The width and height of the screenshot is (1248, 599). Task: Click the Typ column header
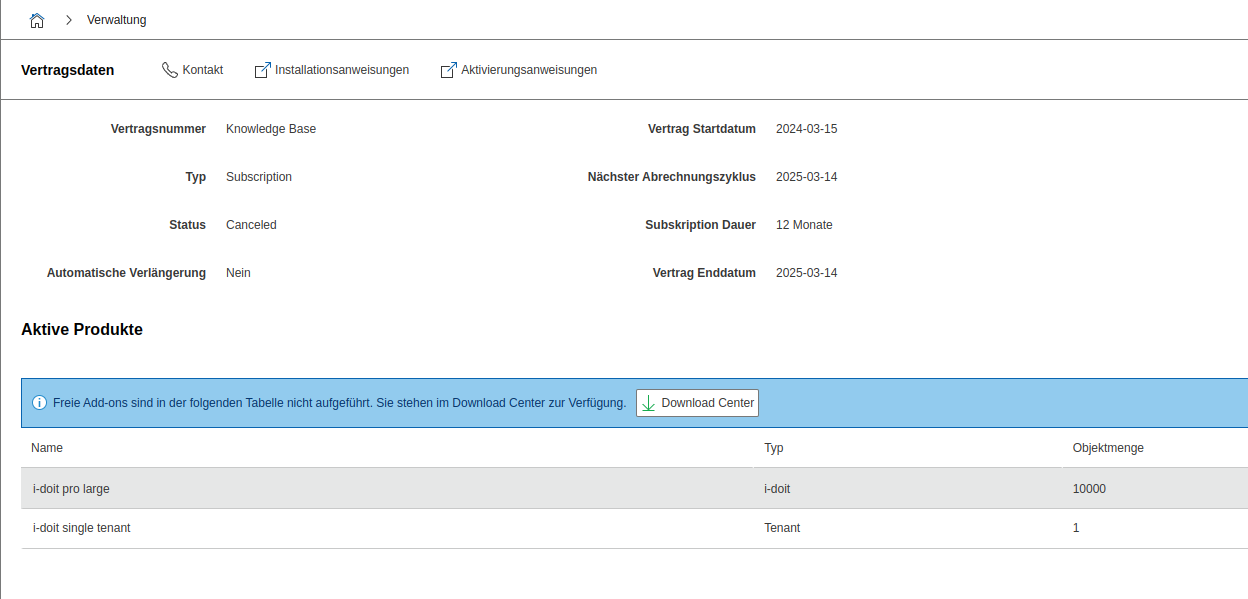[x=774, y=448]
